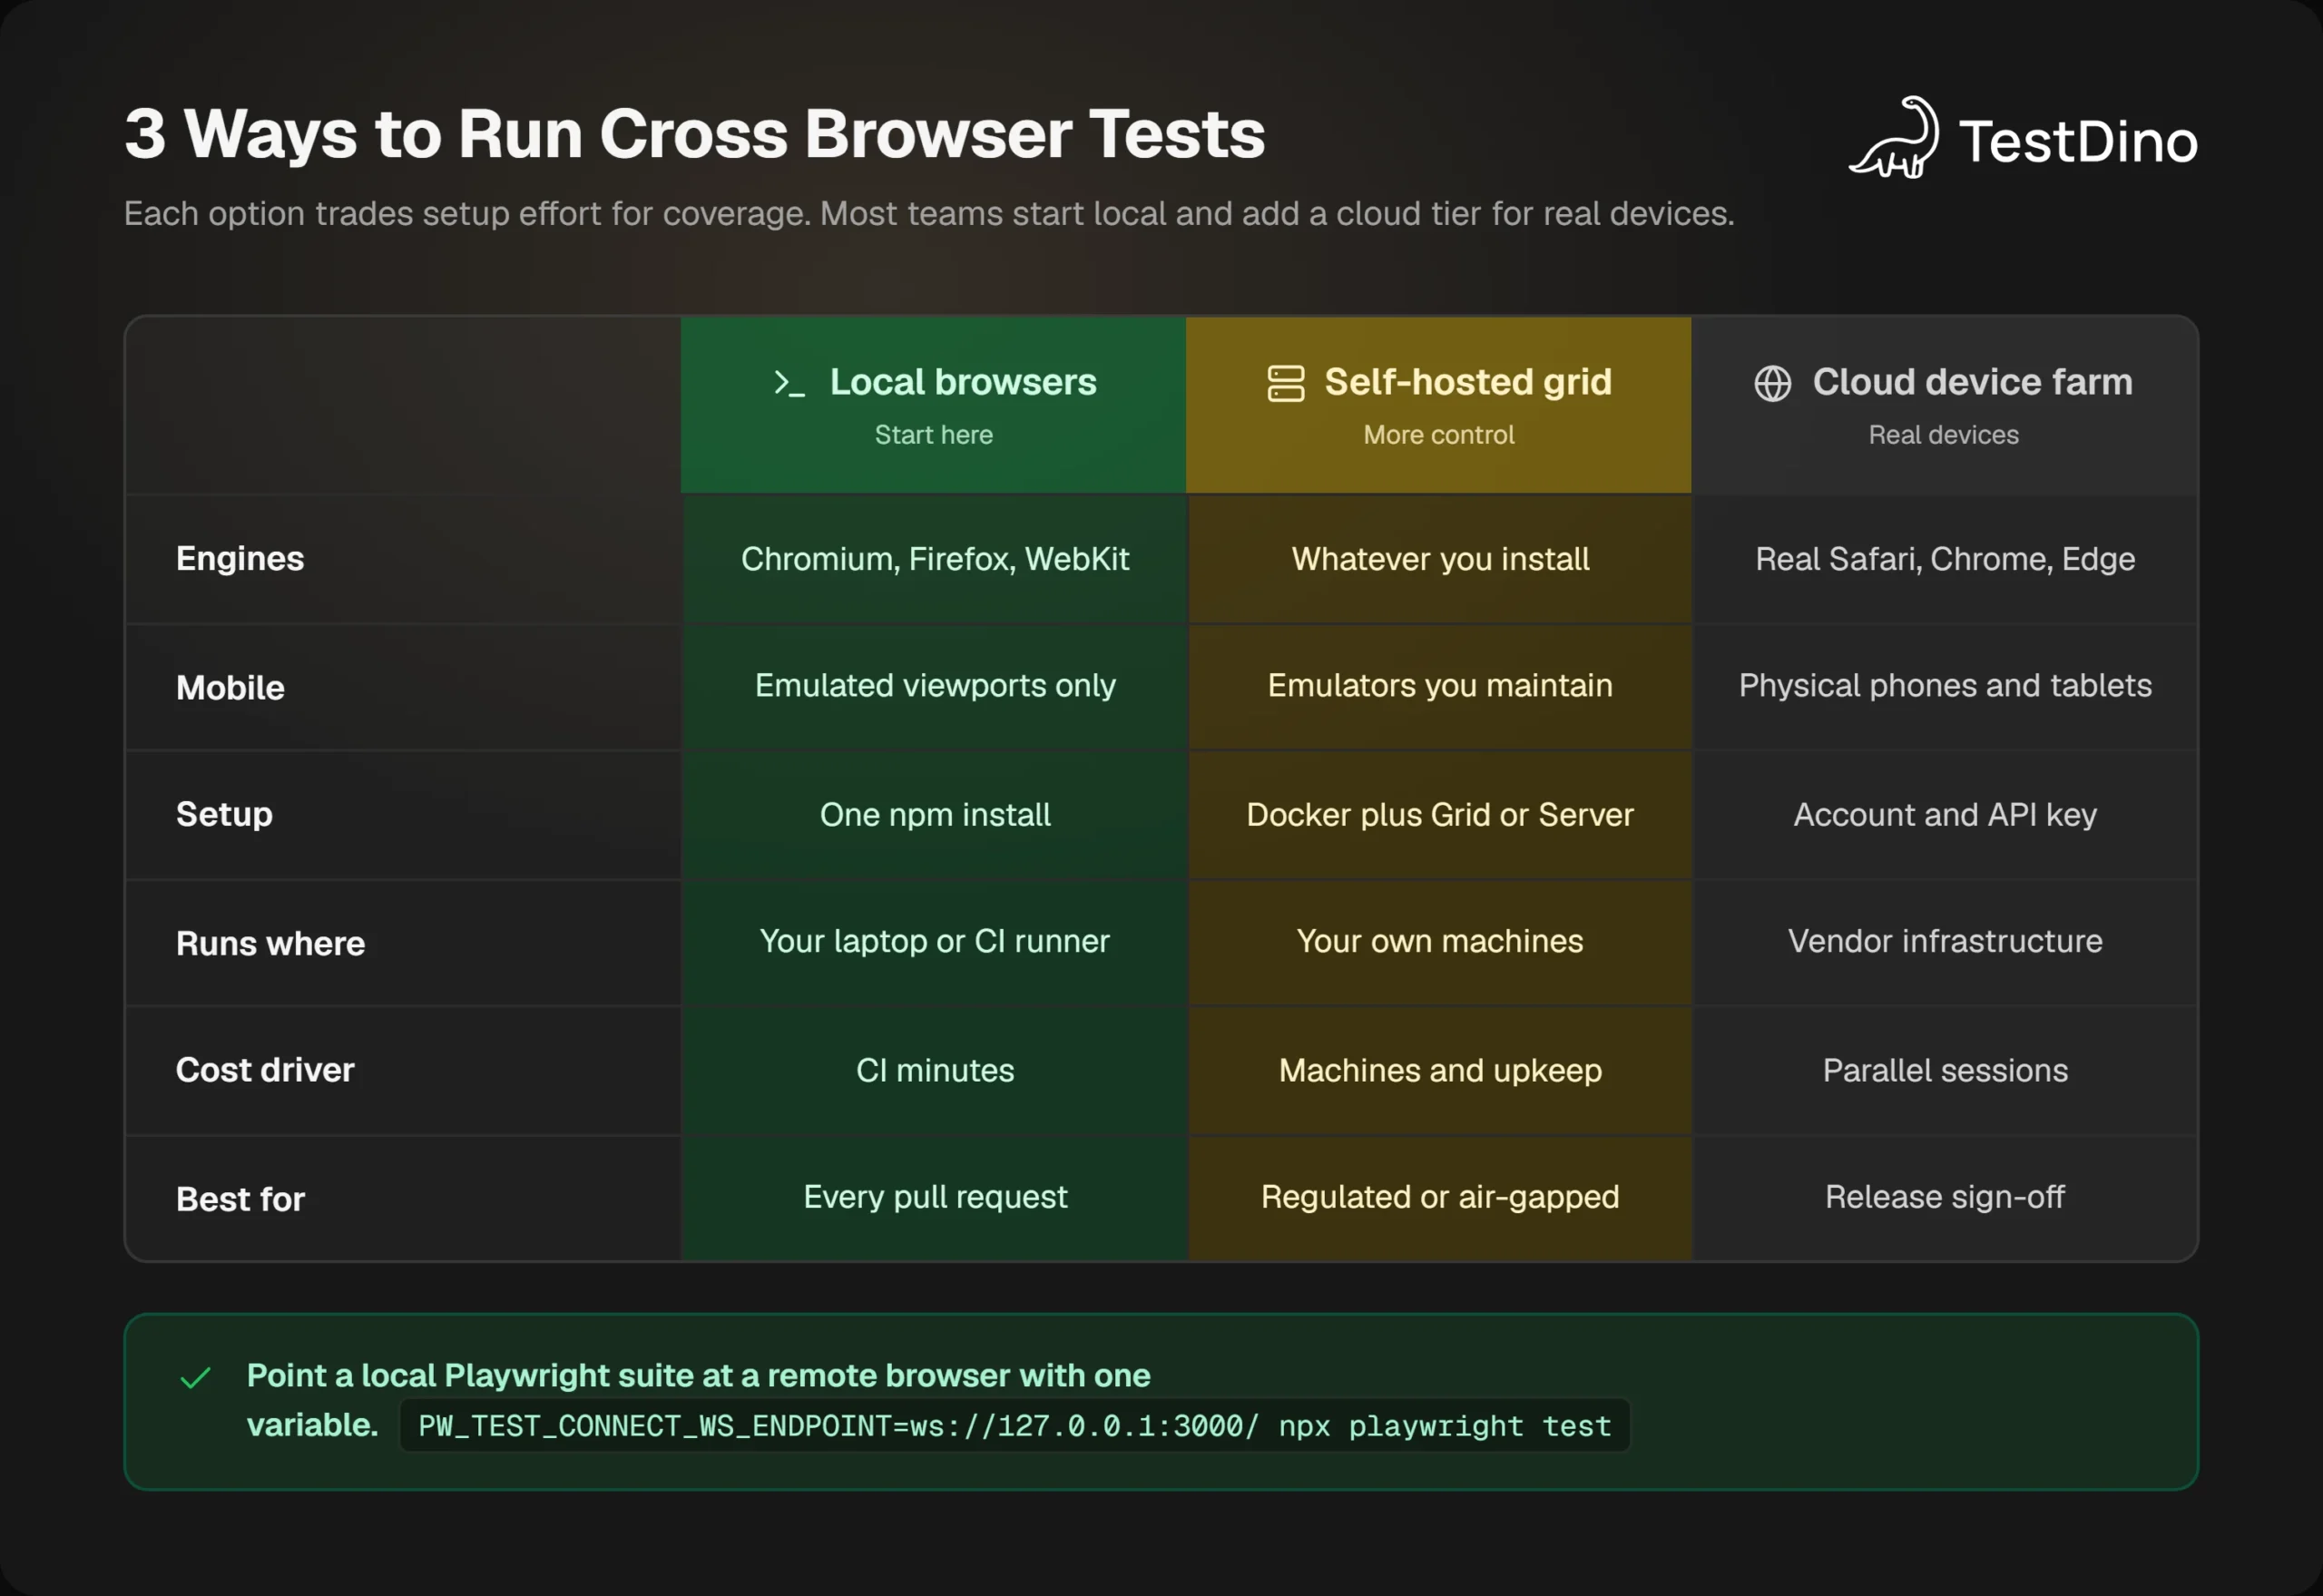Click the 'Your laptop or CI runner' cell

click(934, 941)
